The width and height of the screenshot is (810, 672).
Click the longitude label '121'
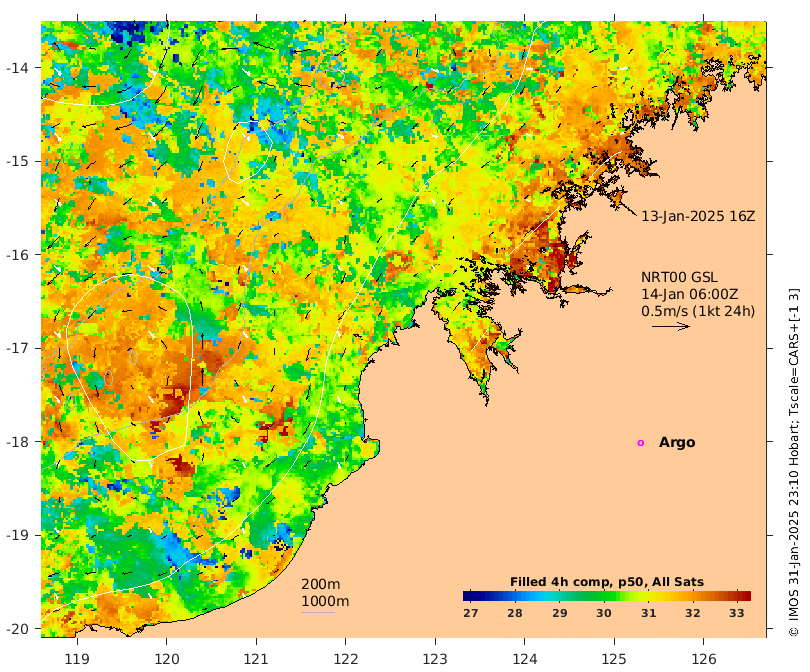tap(256, 659)
